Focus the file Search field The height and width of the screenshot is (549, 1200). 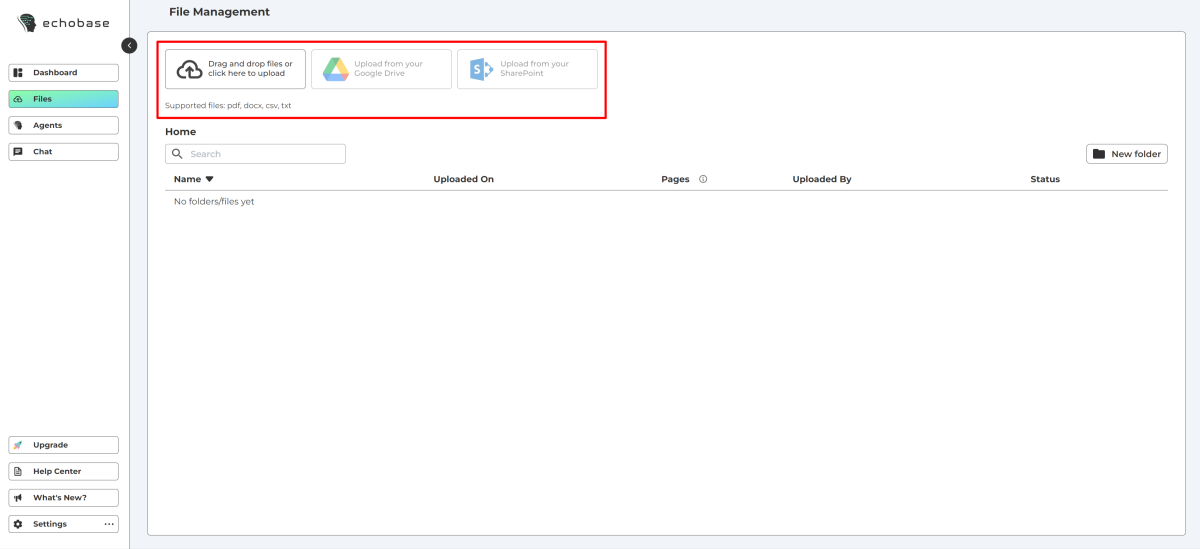[x=255, y=154]
